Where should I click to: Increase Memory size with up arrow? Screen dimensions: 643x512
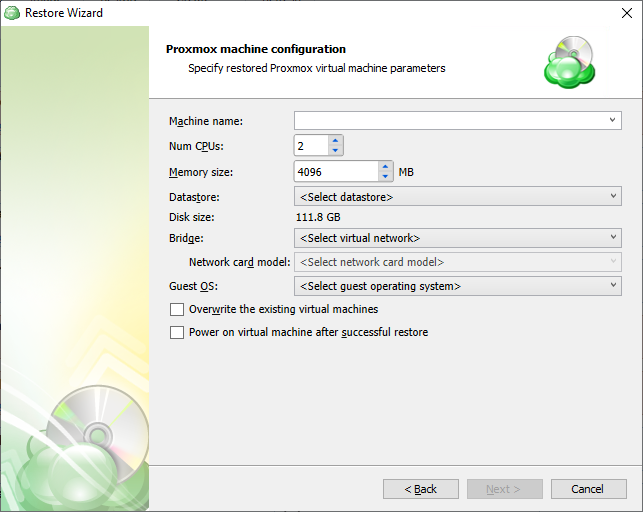pos(385,166)
